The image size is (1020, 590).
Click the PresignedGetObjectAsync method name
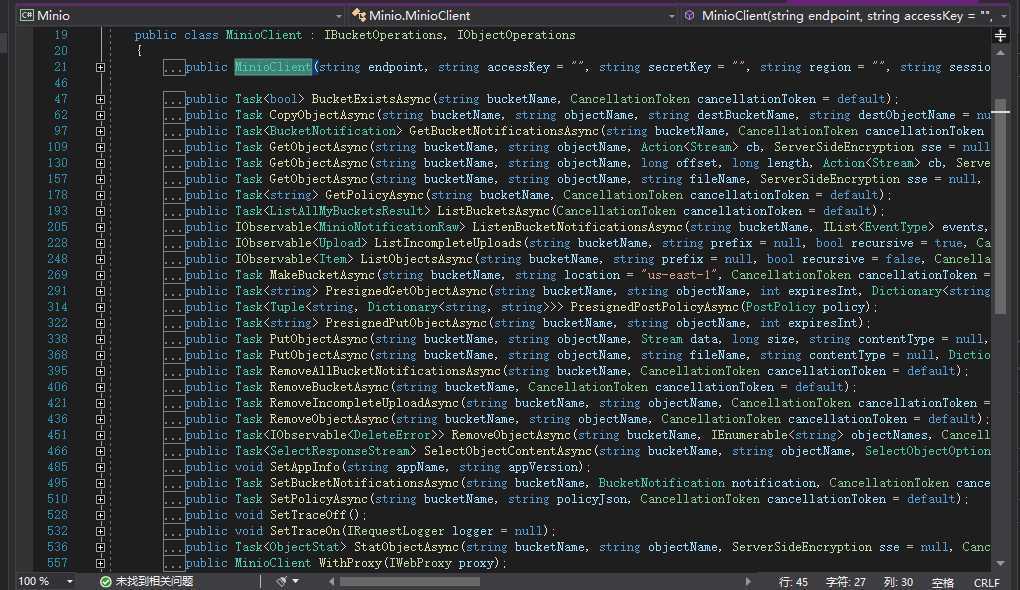pos(406,291)
